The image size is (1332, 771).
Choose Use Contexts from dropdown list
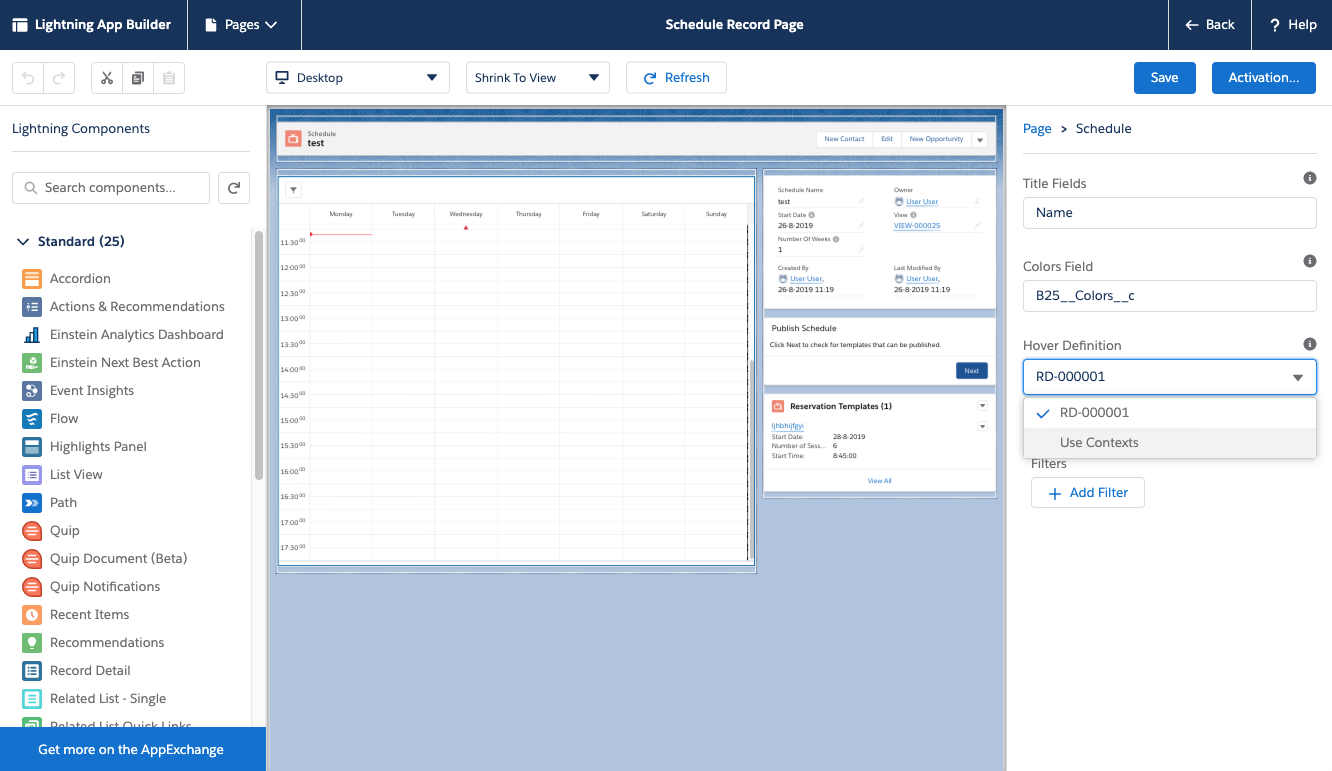[x=1099, y=443]
